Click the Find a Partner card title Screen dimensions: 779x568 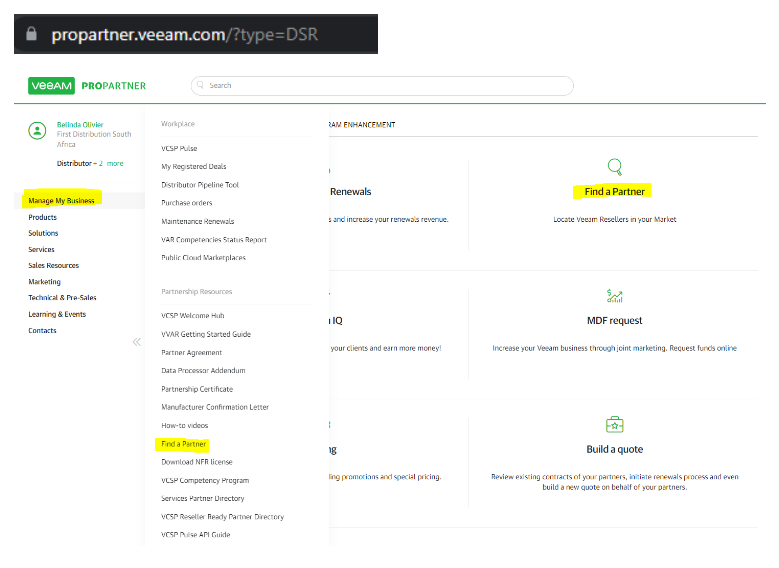[615, 191]
